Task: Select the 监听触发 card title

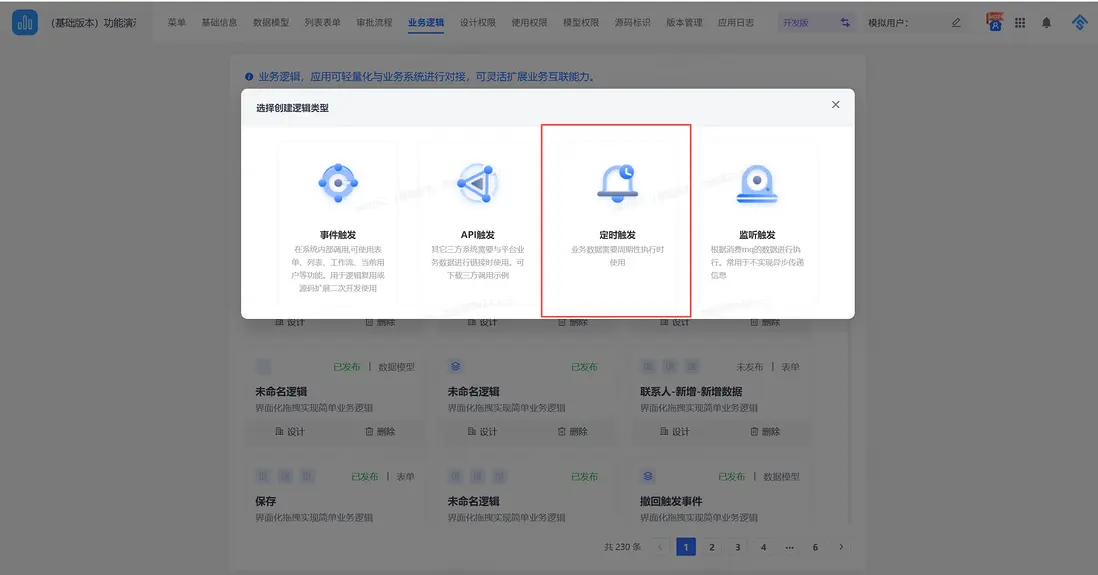Action: [x=757, y=235]
